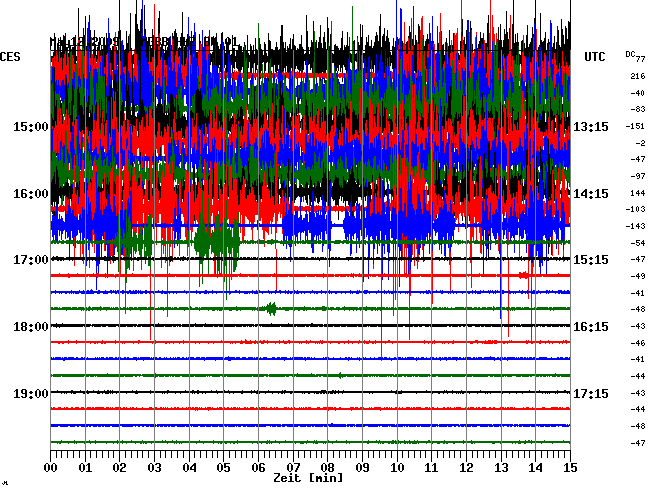650x494 pixels.
Task: Click the 16:15 UTC time label
Action: pos(591,327)
